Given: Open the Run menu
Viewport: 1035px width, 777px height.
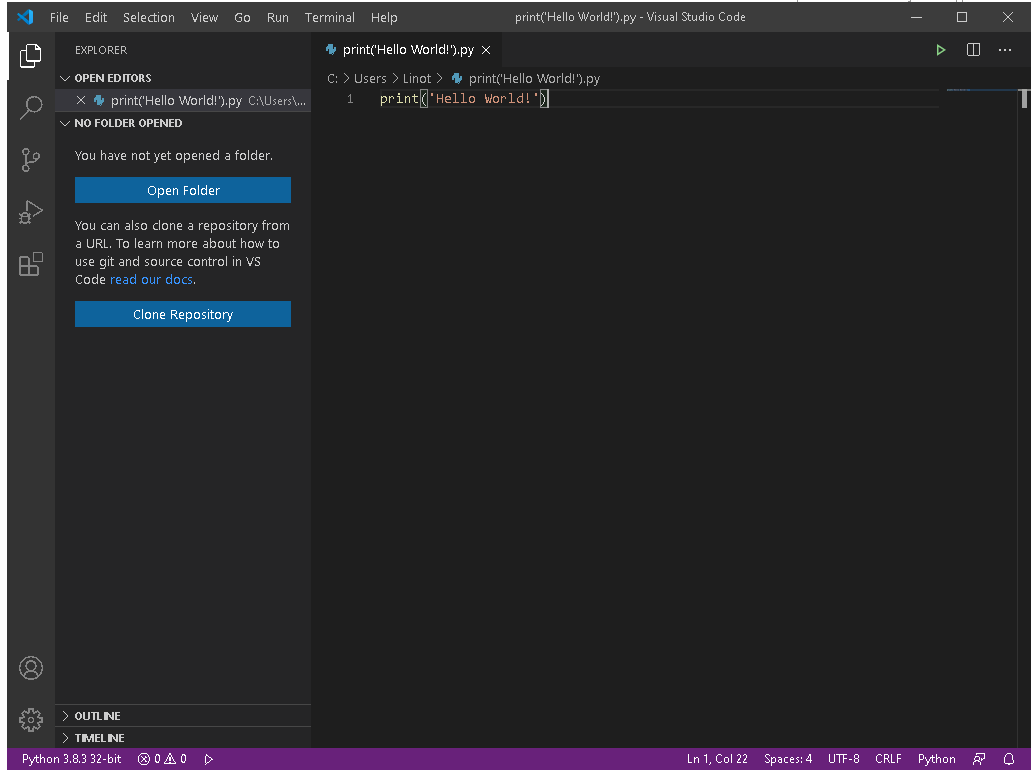Looking at the screenshot, I should point(278,18).
